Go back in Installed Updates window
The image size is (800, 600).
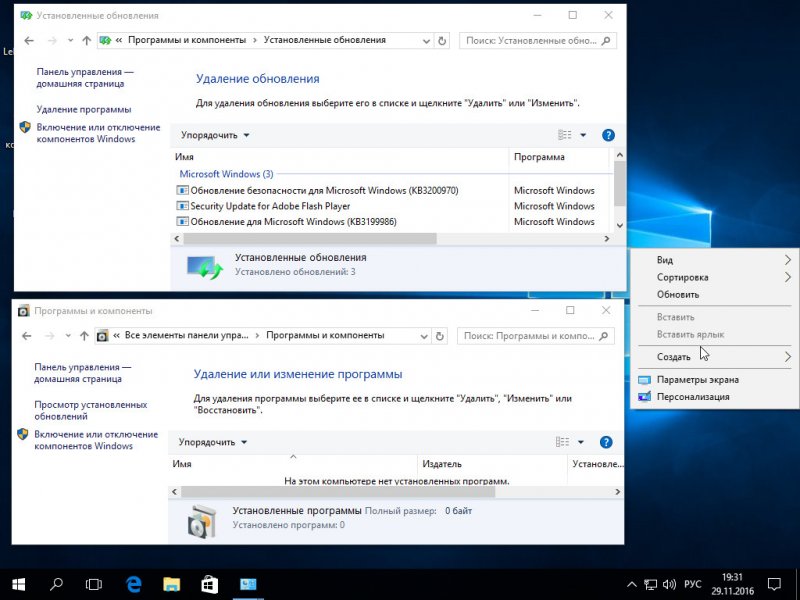click(29, 41)
